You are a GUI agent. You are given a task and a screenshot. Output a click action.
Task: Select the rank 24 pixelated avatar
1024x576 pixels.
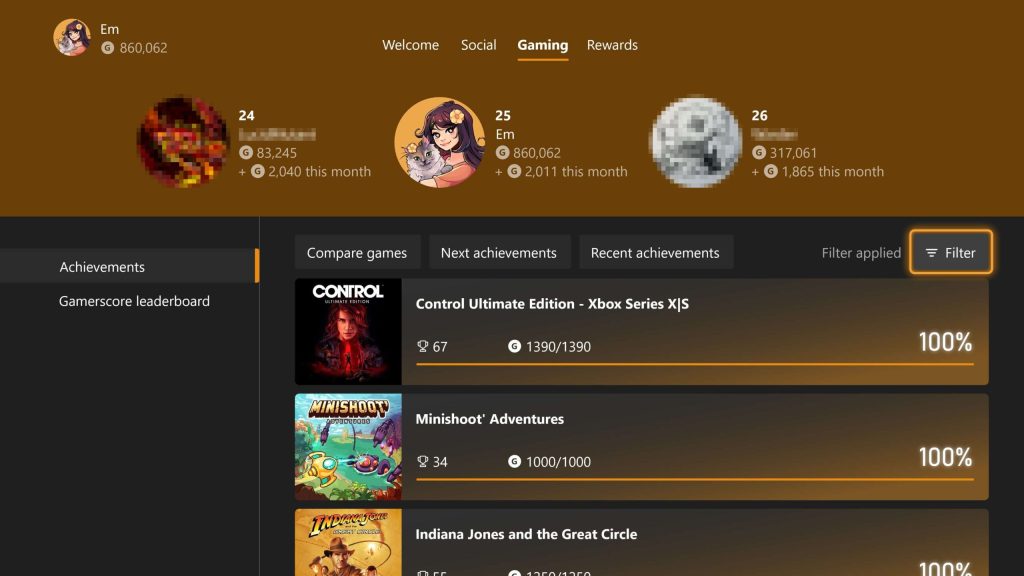(x=183, y=142)
